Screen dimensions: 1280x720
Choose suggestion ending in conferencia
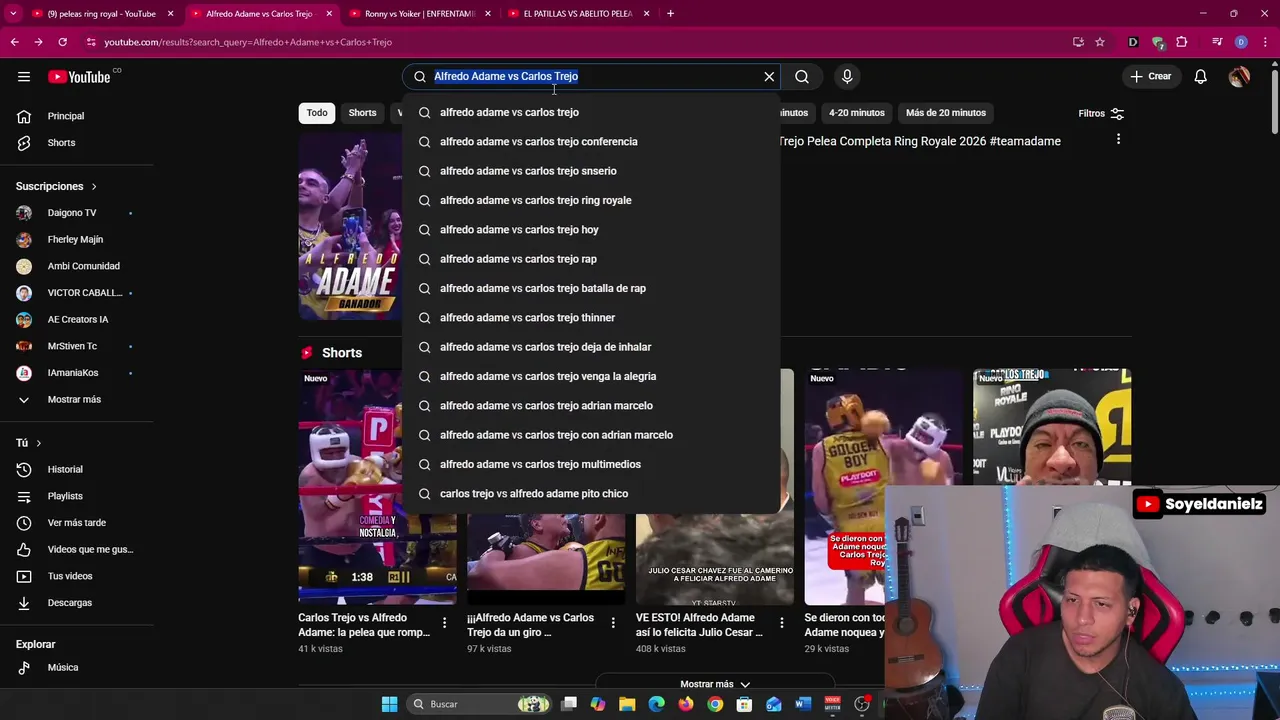[x=591, y=142]
